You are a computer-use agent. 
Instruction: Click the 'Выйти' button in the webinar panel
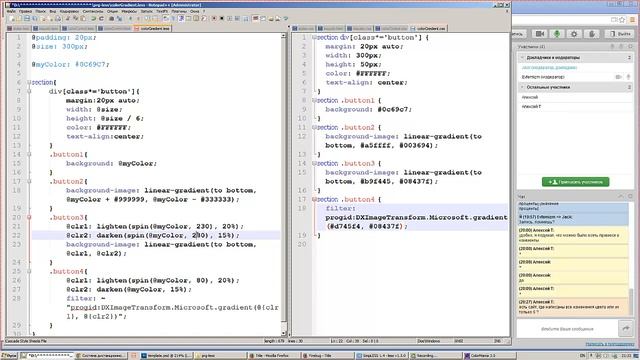tap(620, 34)
